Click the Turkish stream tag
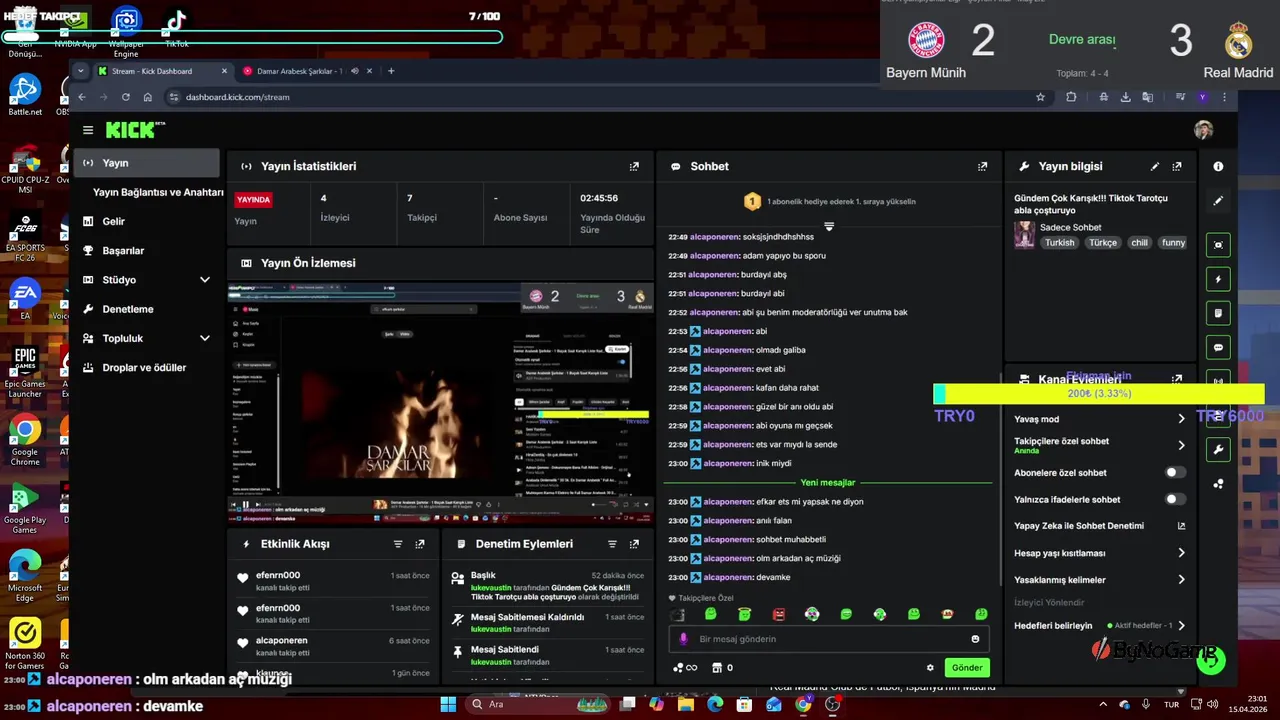The width and height of the screenshot is (1280, 720). coord(1060,243)
